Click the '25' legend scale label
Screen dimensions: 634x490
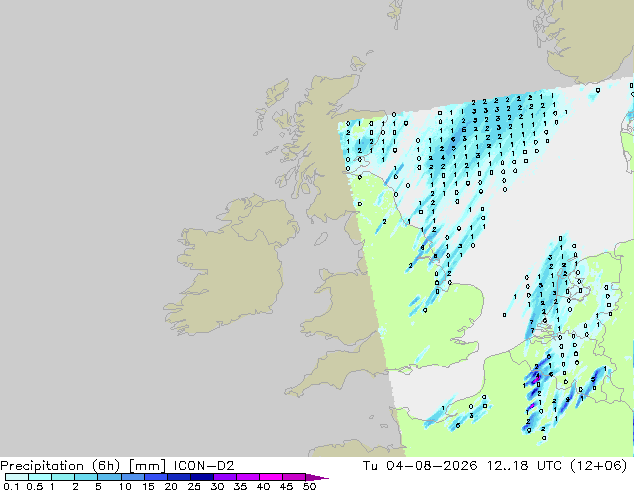pyautogui.click(x=194, y=486)
